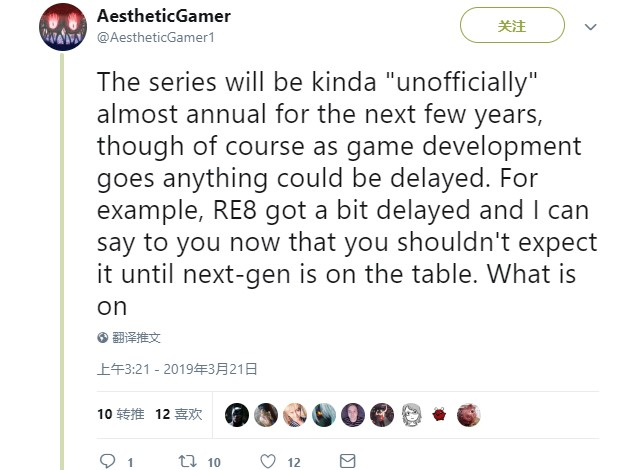The image size is (628, 470).
Task: Click the last pink liker avatar
Action: point(469,414)
